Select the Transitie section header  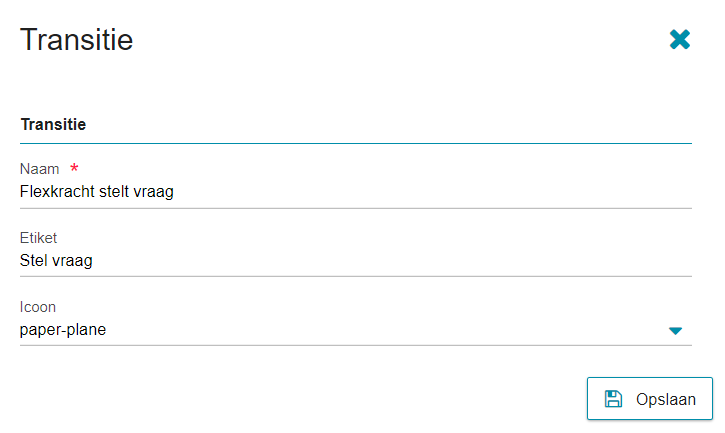click(53, 124)
